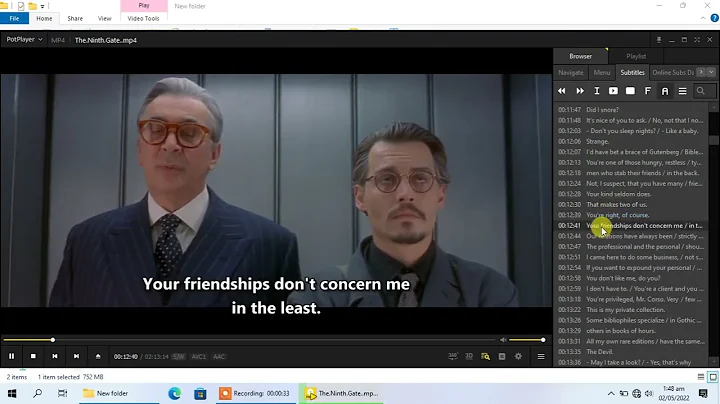Select the Subtitles tab
Viewport: 720px width, 404px height.
pos(632,73)
